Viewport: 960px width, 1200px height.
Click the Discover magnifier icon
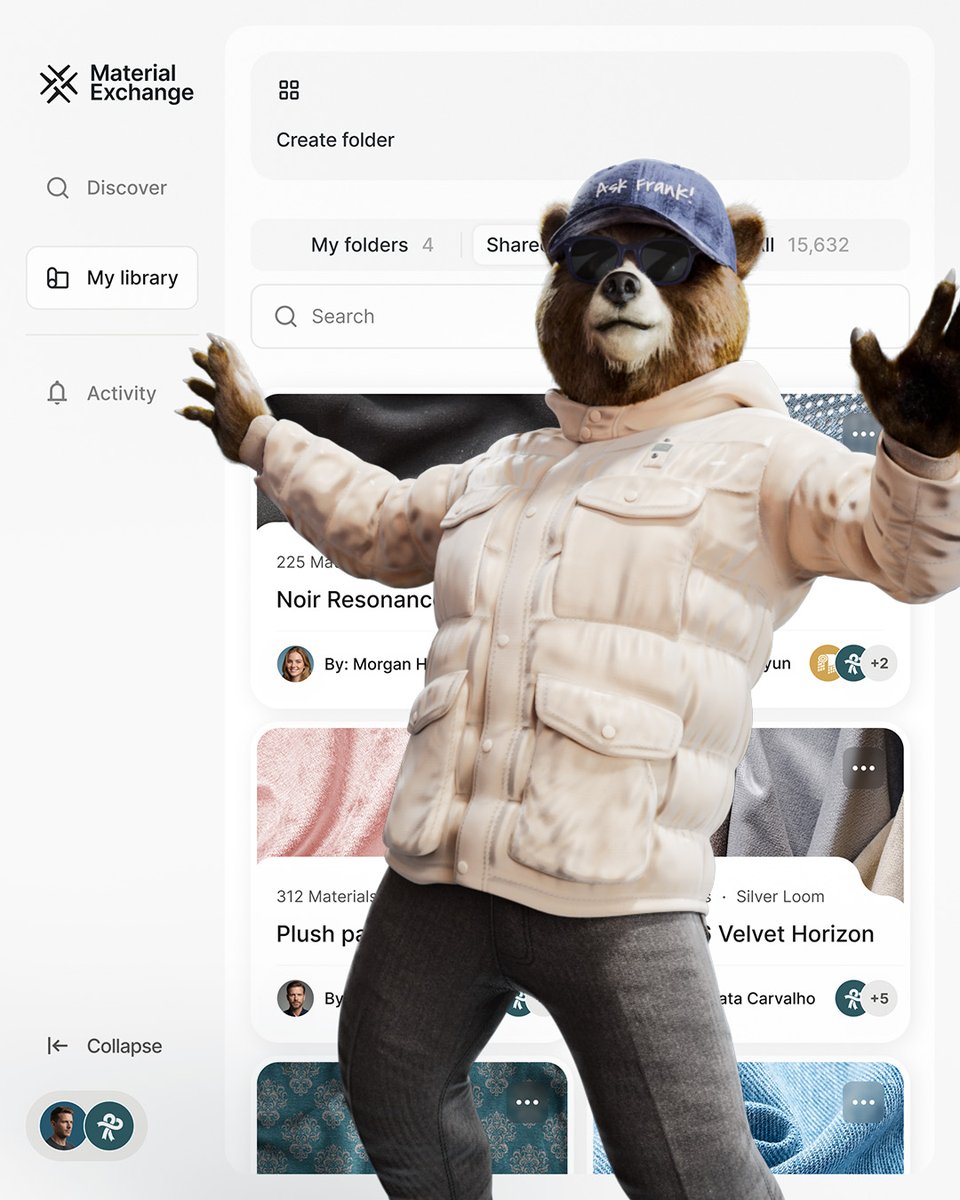(58, 188)
